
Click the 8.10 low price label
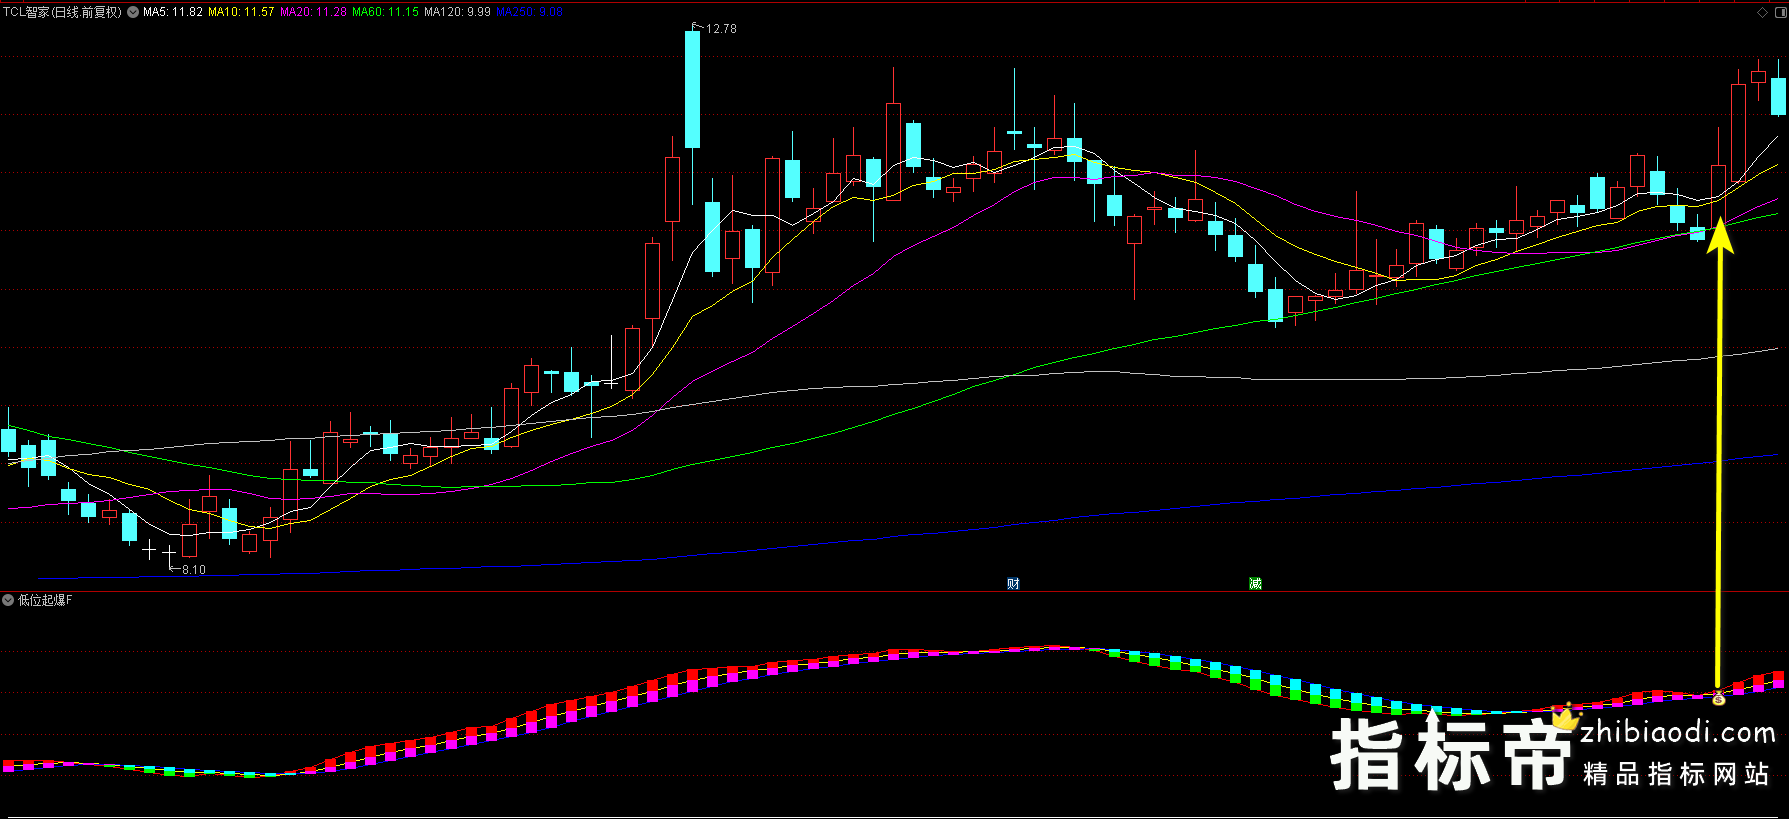coord(194,570)
